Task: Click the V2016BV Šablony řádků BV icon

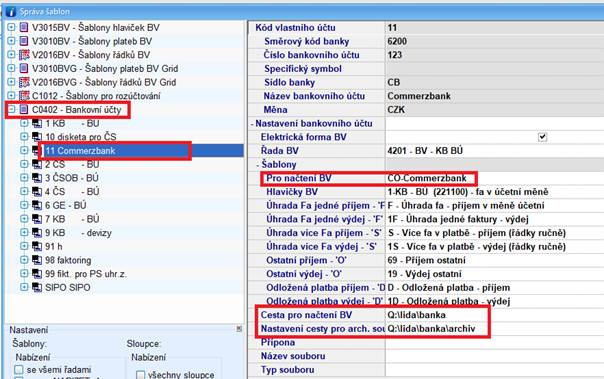Action: (x=24, y=55)
